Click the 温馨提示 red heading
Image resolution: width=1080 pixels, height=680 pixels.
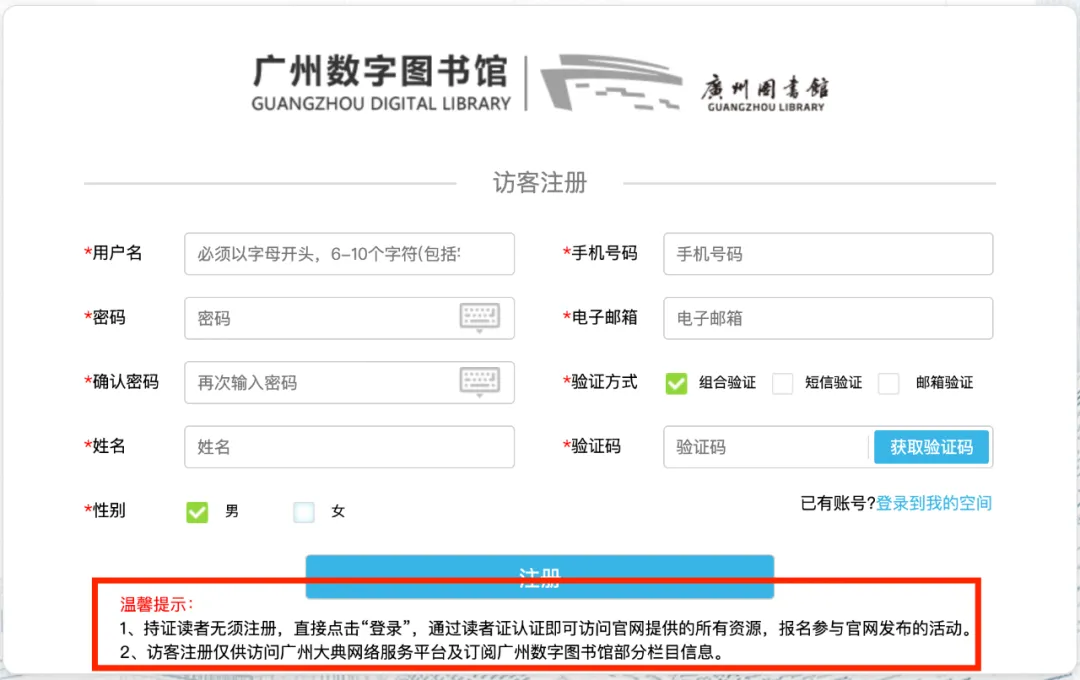(x=156, y=605)
